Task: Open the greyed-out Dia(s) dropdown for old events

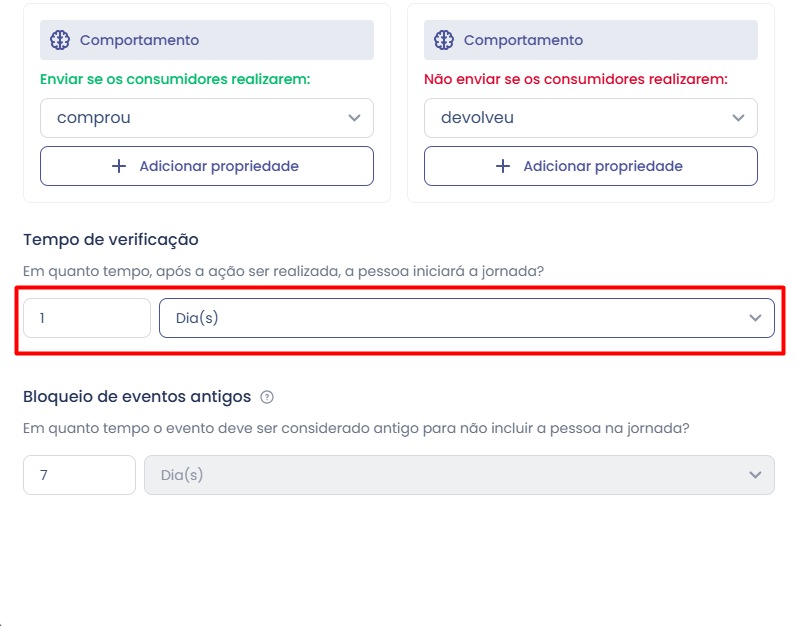Action: click(459, 475)
